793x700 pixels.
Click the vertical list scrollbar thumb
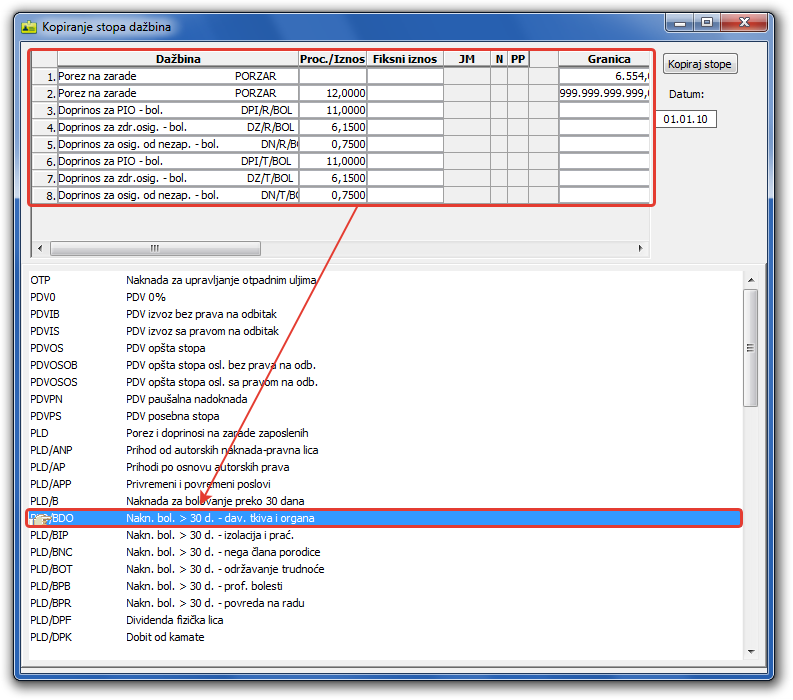pyautogui.click(x=750, y=346)
